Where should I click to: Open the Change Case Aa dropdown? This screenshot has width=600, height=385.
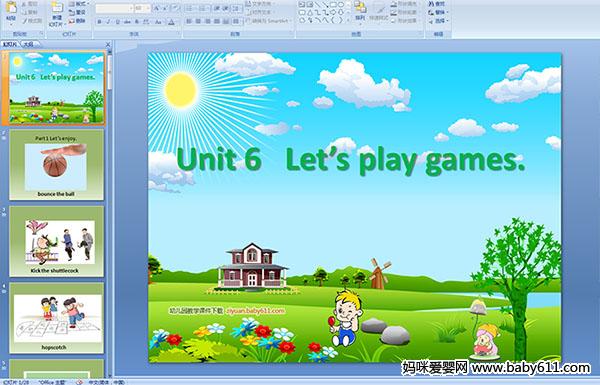[158, 22]
